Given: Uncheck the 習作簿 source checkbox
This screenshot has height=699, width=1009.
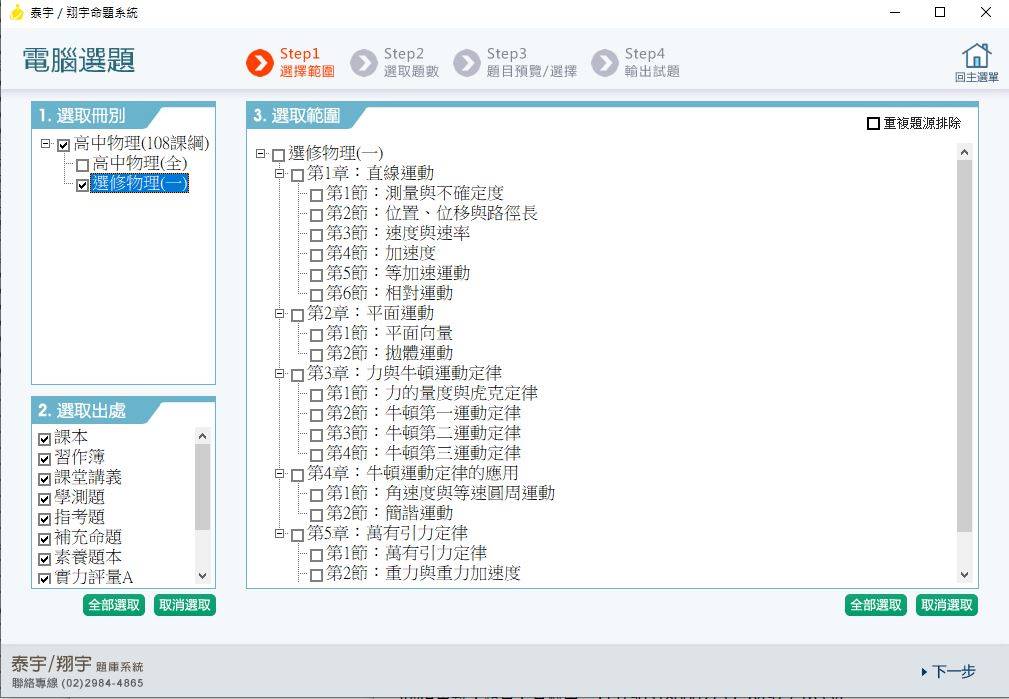Looking at the screenshot, I should point(44,460).
